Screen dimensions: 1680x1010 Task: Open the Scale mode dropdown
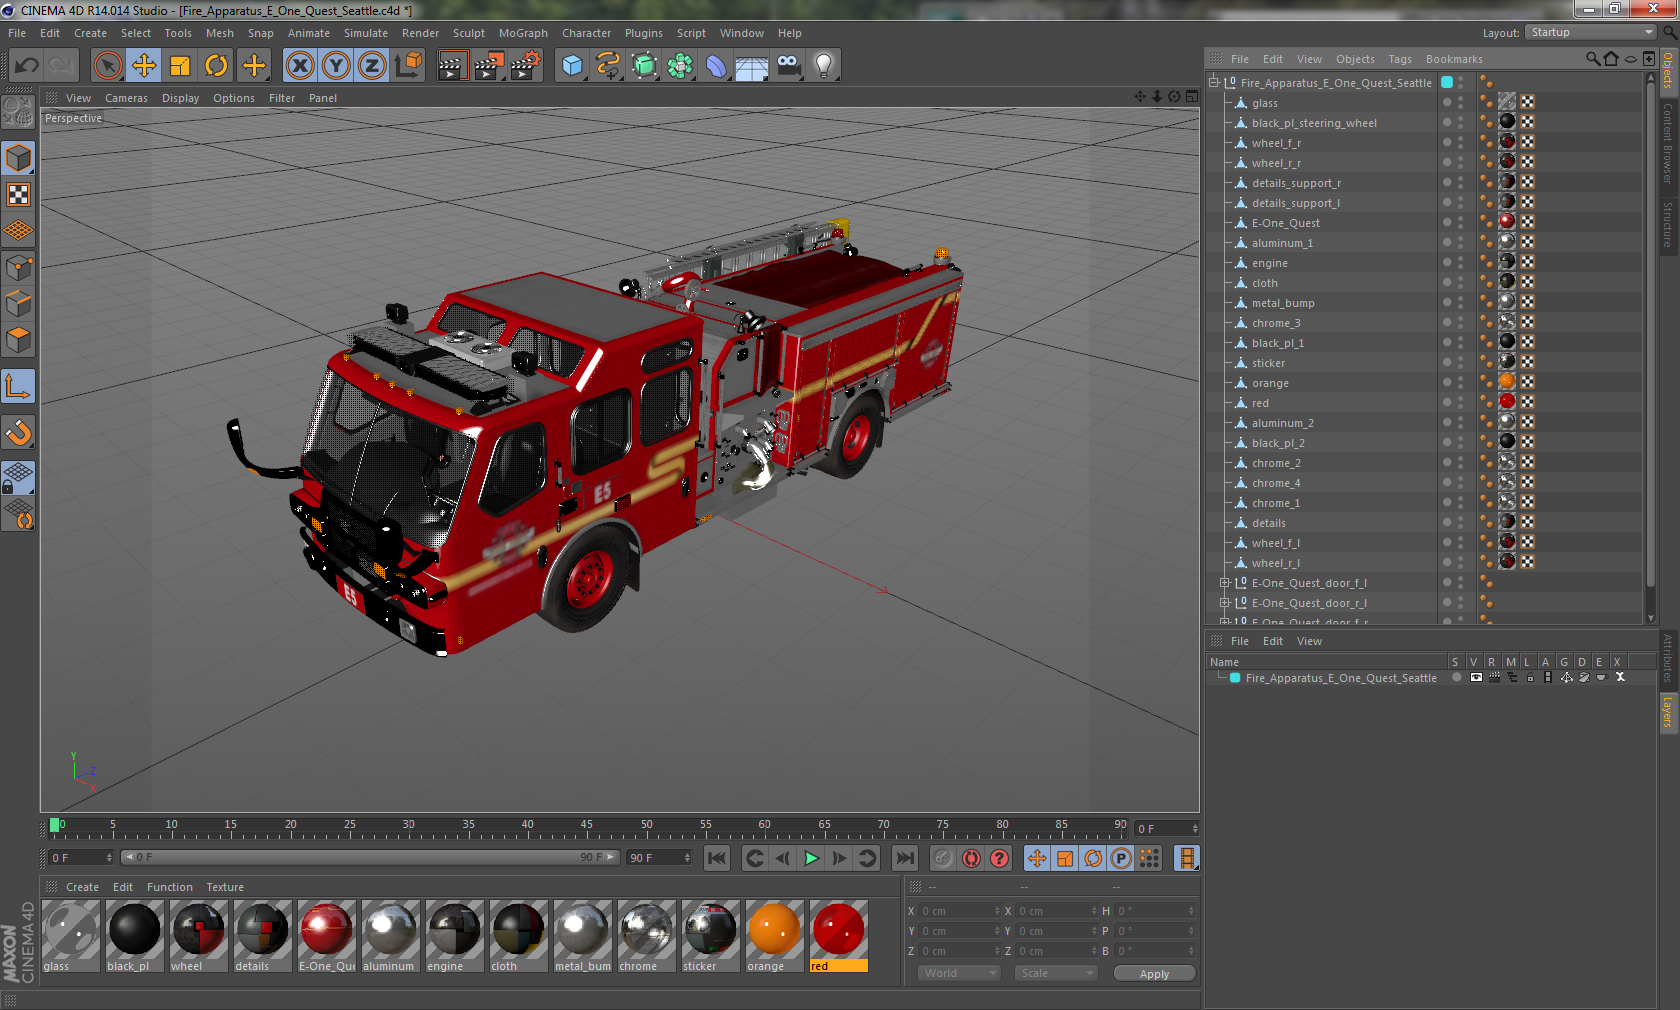[x=1056, y=973]
